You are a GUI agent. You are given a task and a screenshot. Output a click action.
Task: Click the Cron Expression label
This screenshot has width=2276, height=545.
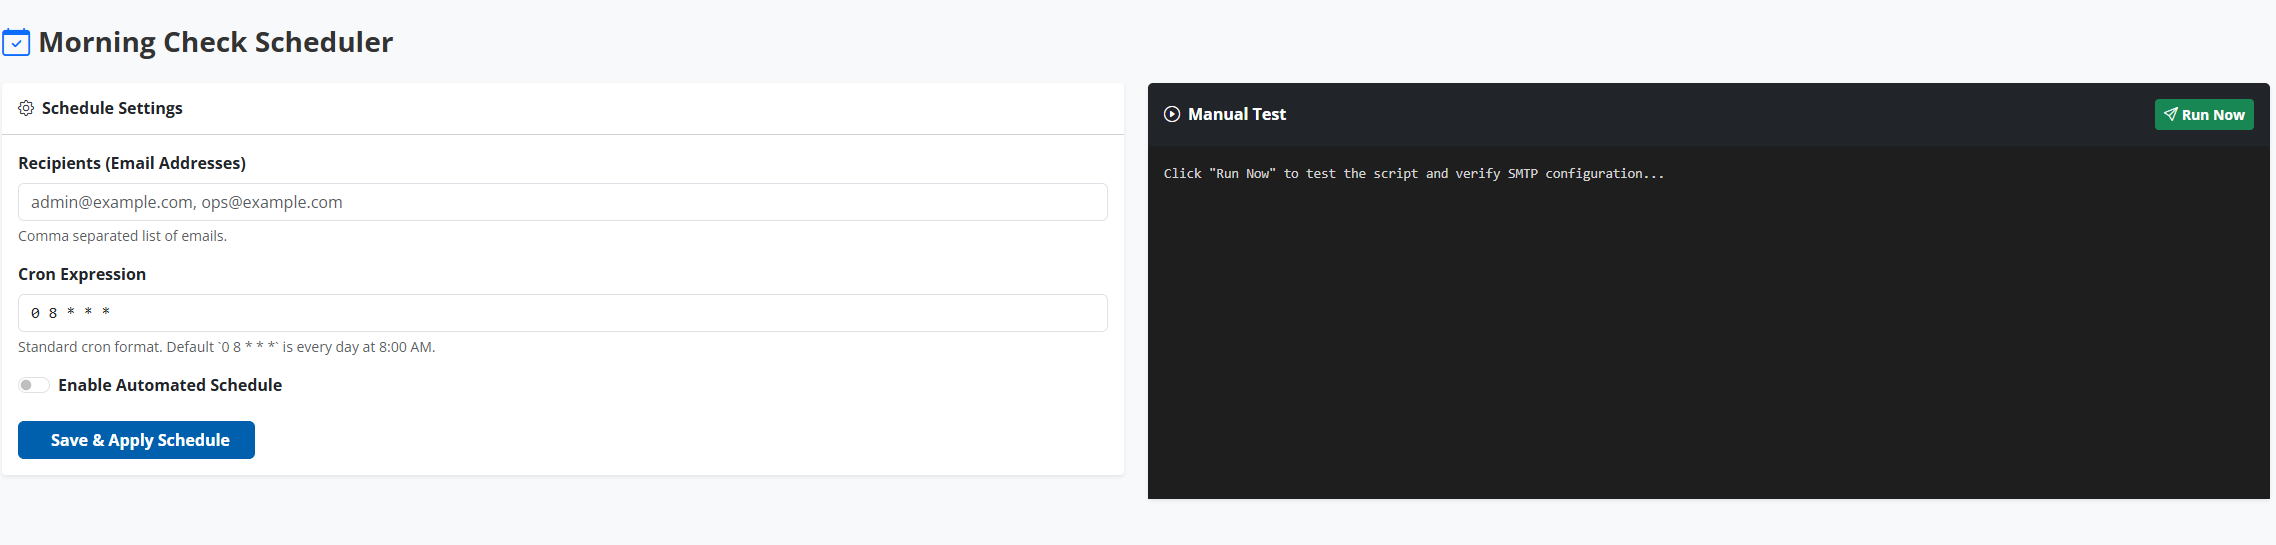(x=82, y=274)
